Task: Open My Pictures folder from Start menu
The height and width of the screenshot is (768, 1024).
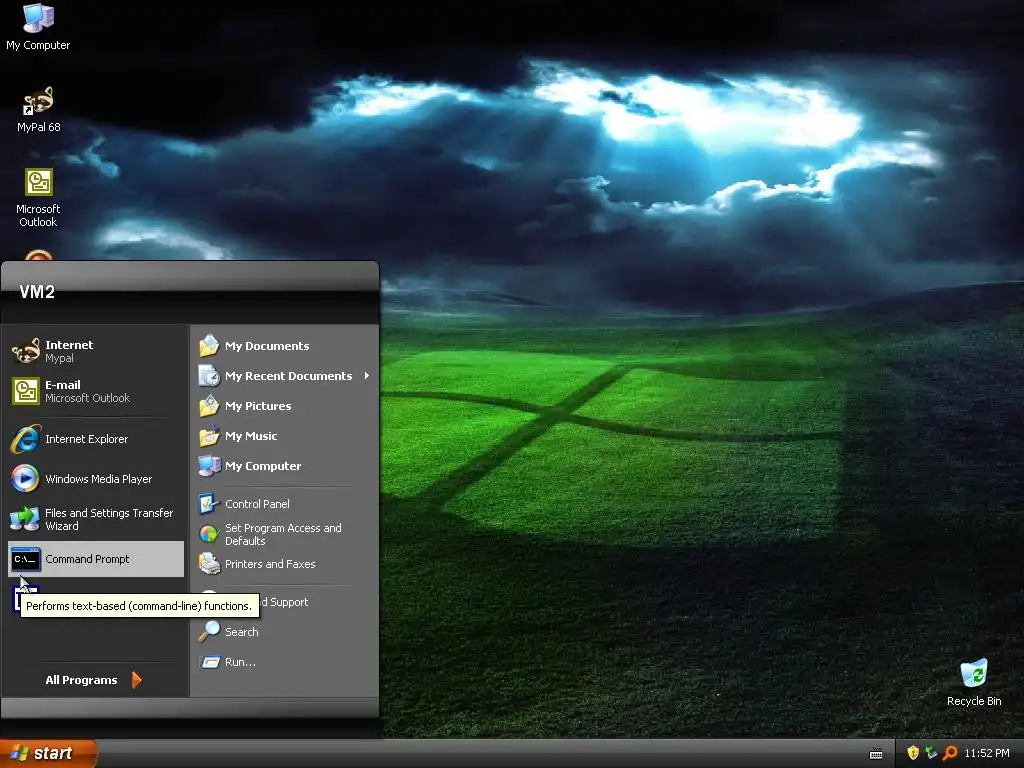Action: (284, 406)
